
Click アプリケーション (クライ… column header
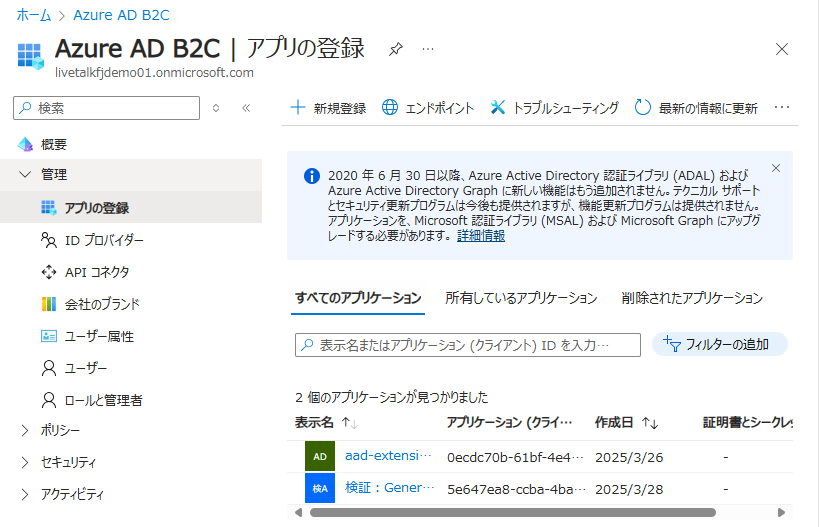[x=509, y=423]
